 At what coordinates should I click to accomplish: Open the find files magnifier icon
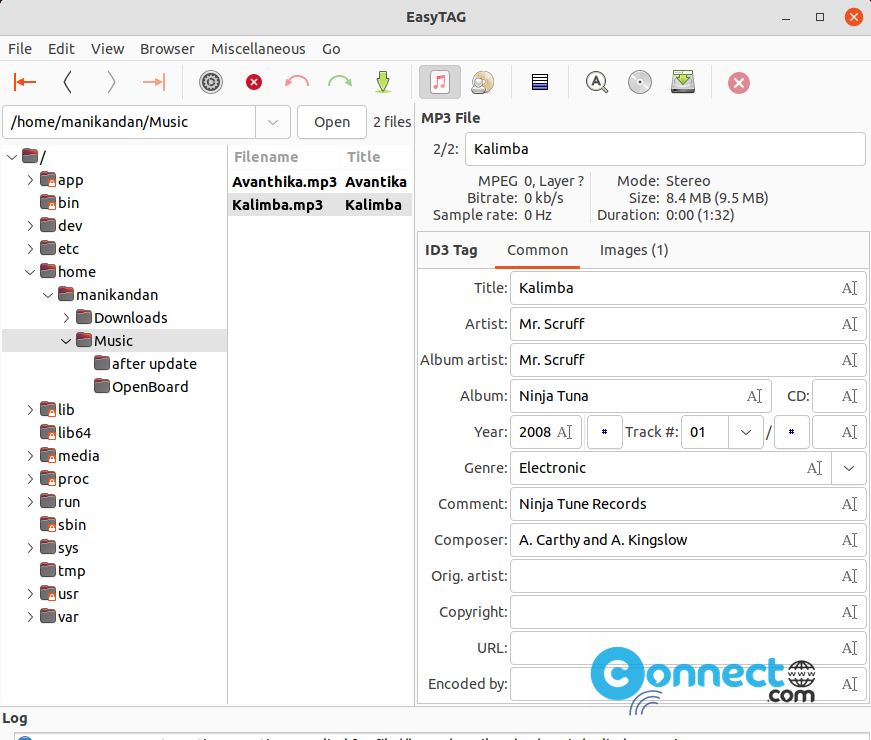[x=597, y=82]
